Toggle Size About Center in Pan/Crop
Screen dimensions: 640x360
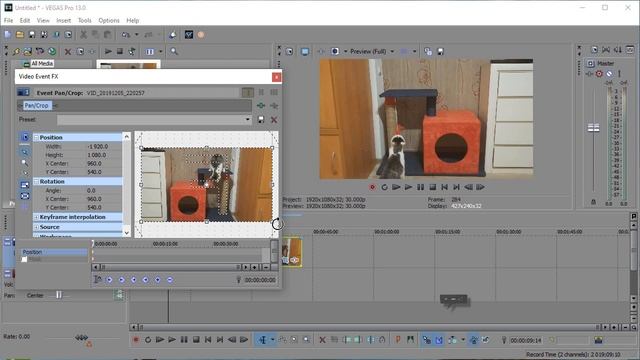tap(24, 196)
